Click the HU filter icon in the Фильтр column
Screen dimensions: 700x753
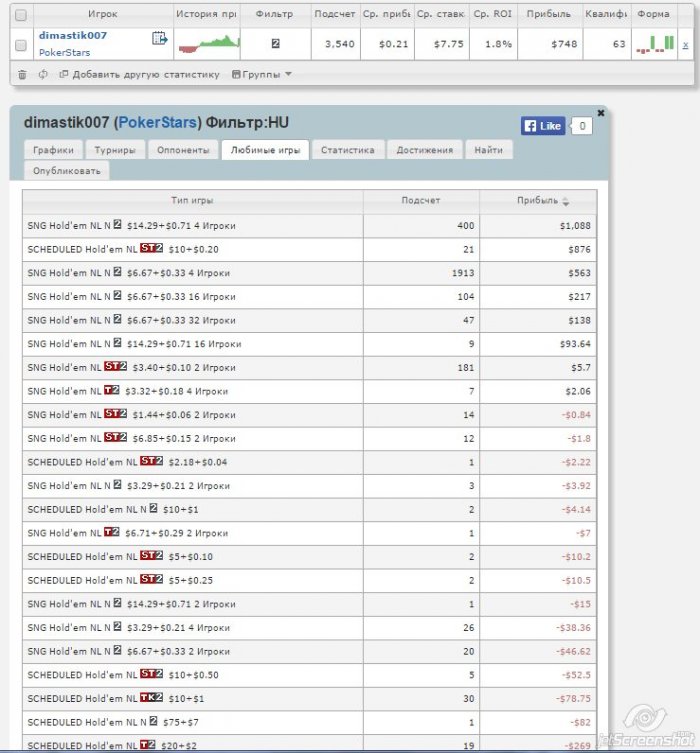[275, 44]
